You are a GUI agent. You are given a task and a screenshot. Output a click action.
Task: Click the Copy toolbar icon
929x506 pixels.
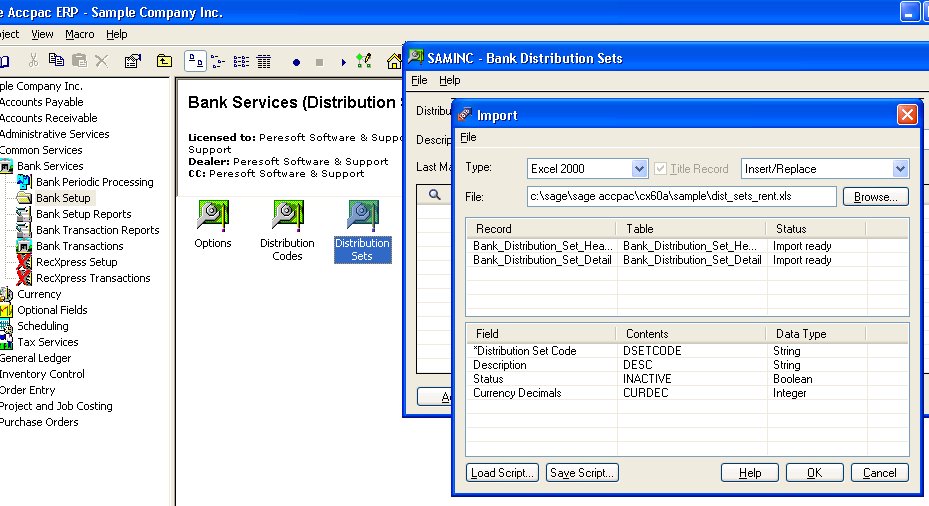pos(57,61)
